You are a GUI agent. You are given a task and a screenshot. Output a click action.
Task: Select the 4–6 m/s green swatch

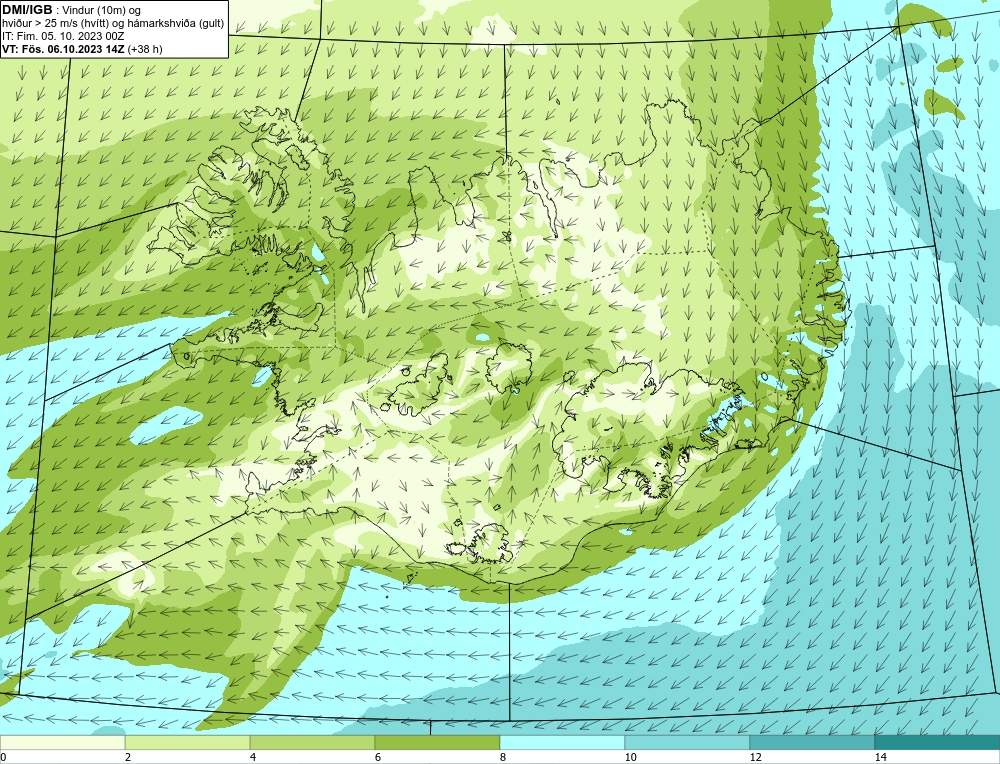312,742
